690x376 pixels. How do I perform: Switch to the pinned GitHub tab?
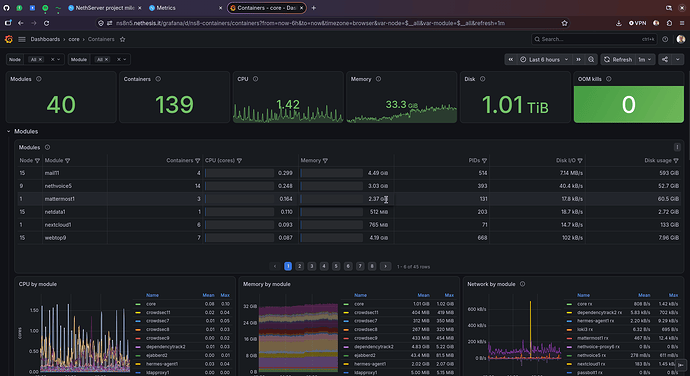click(6, 8)
